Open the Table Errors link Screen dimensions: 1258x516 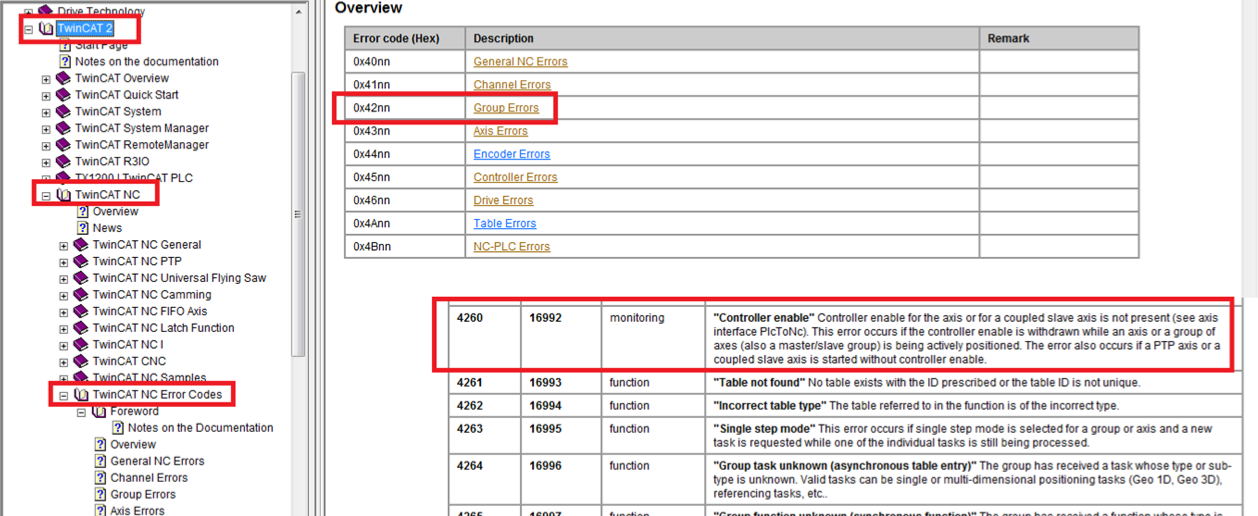505,223
